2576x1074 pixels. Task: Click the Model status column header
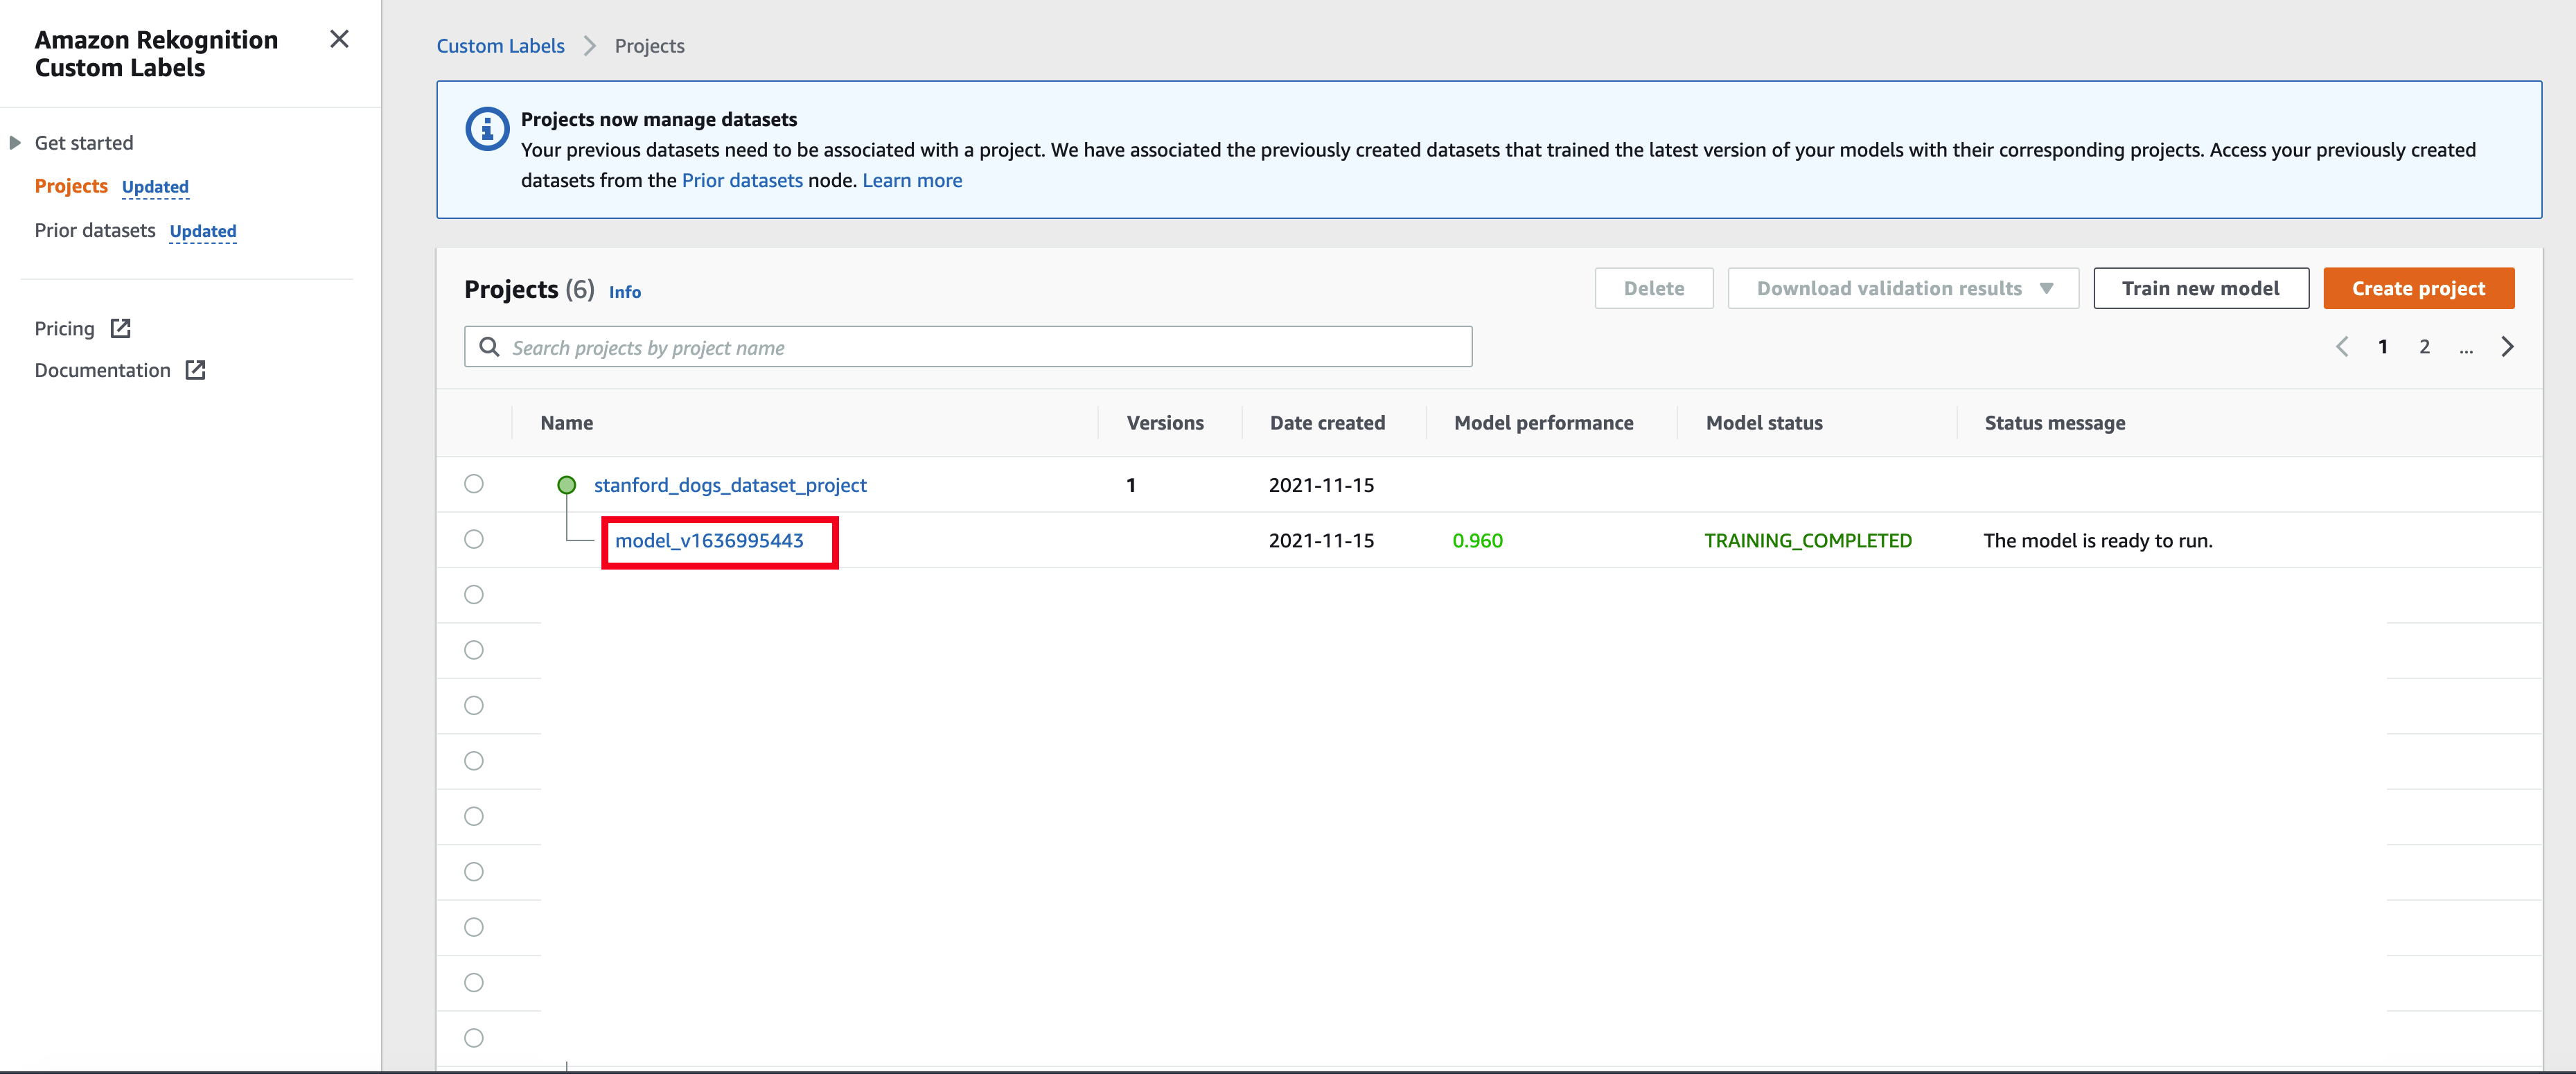point(1764,423)
